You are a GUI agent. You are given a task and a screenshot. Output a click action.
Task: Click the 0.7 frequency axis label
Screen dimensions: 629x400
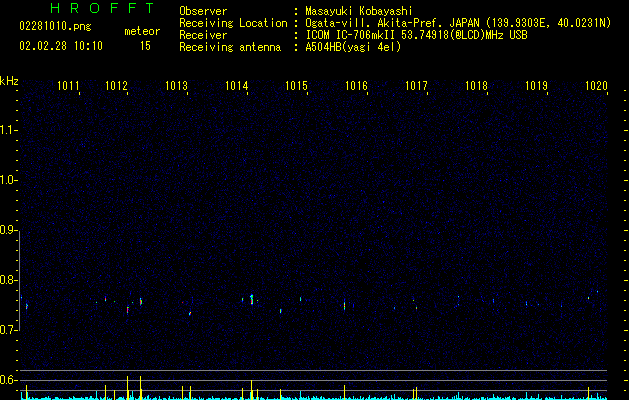pyautogui.click(x=9, y=330)
